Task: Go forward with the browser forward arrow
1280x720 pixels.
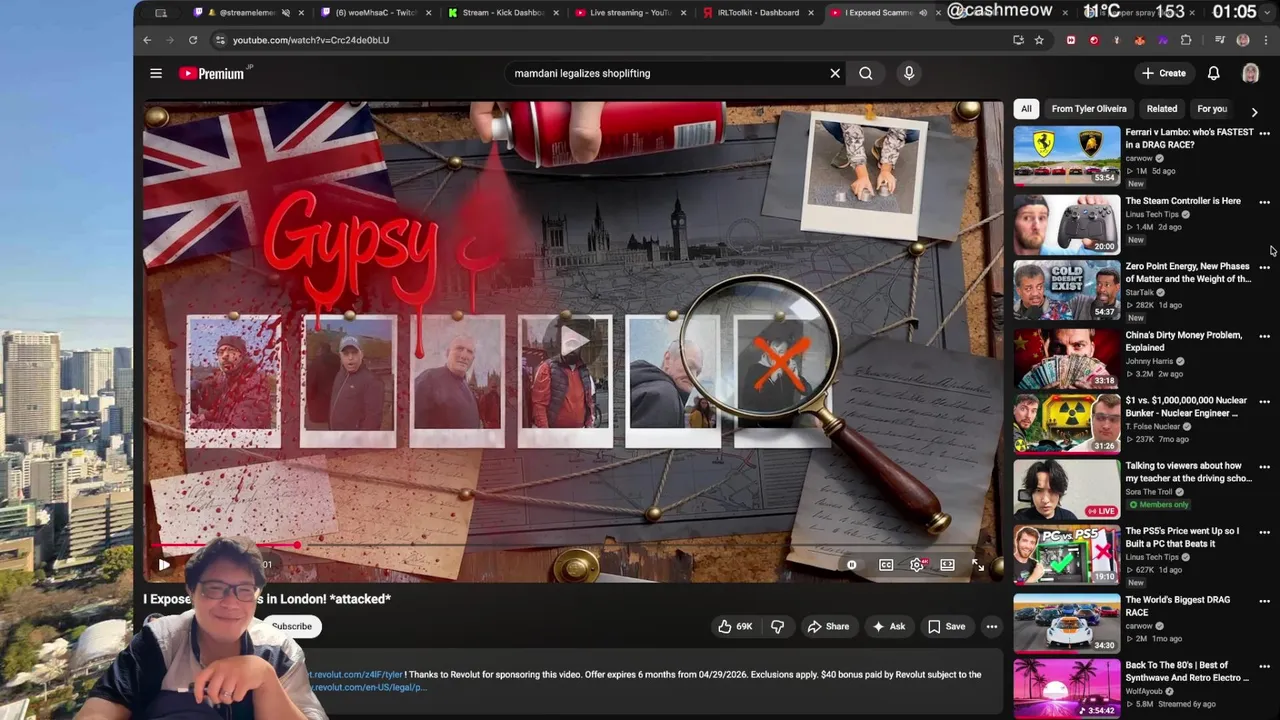Action: tap(170, 40)
